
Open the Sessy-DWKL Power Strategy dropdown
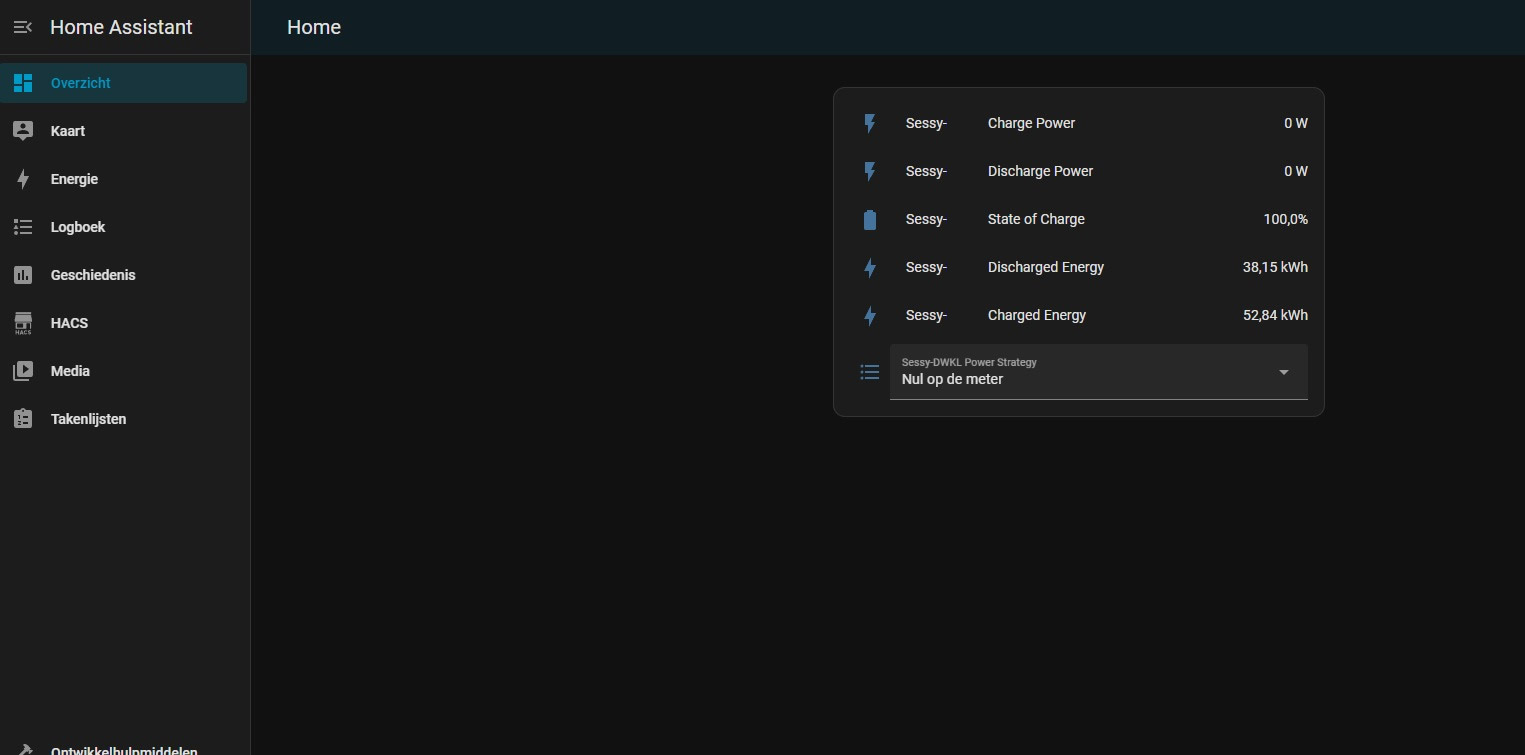tap(1098, 372)
